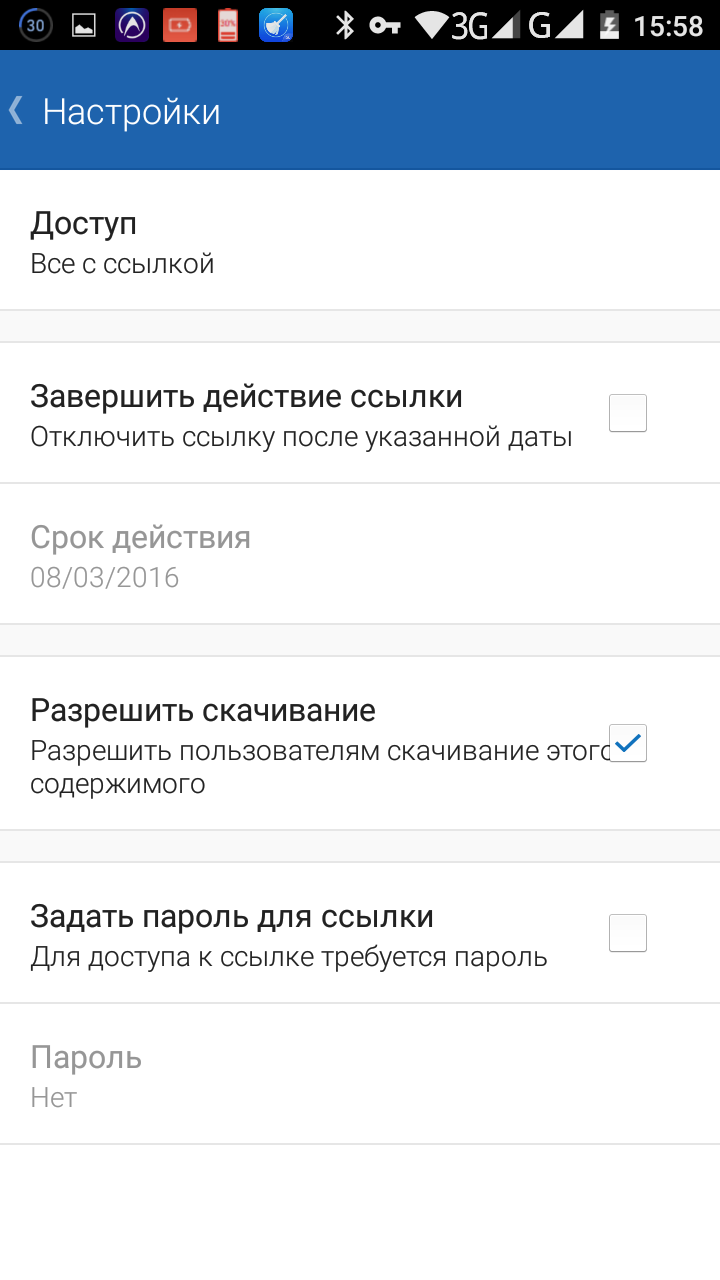Tap the red battery-saver notification icon
The height and width of the screenshot is (1280, 720).
[x=181, y=25]
